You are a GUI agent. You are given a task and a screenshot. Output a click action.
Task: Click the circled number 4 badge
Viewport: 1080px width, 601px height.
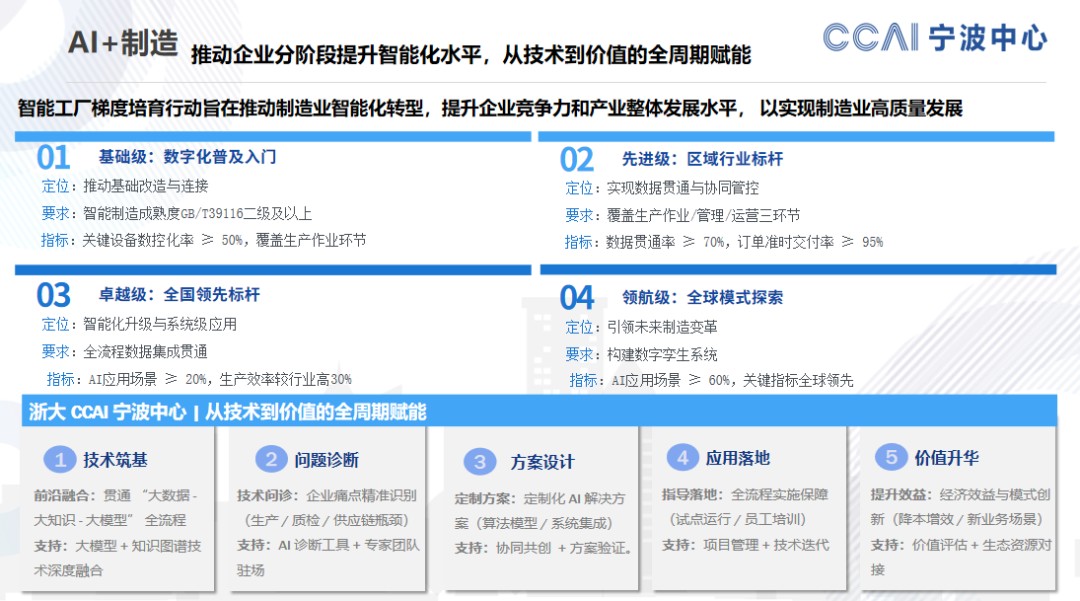pyautogui.click(x=683, y=457)
